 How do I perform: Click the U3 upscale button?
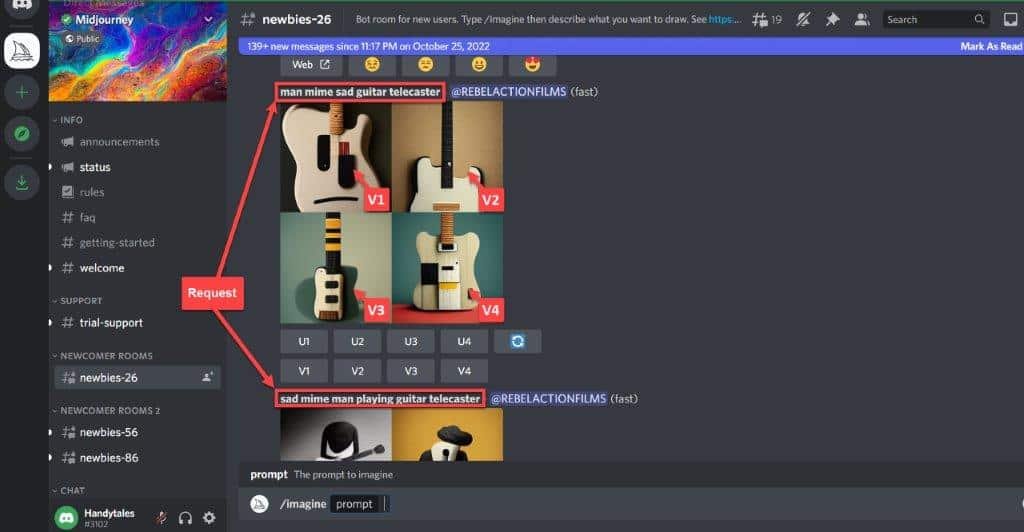tap(411, 341)
